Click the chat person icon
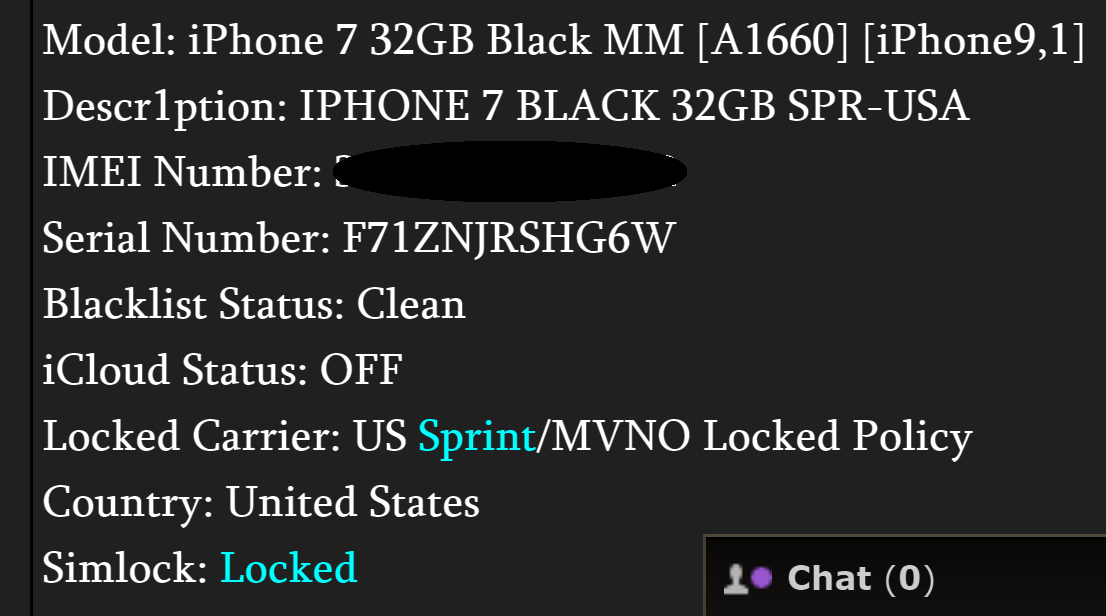 [737, 579]
